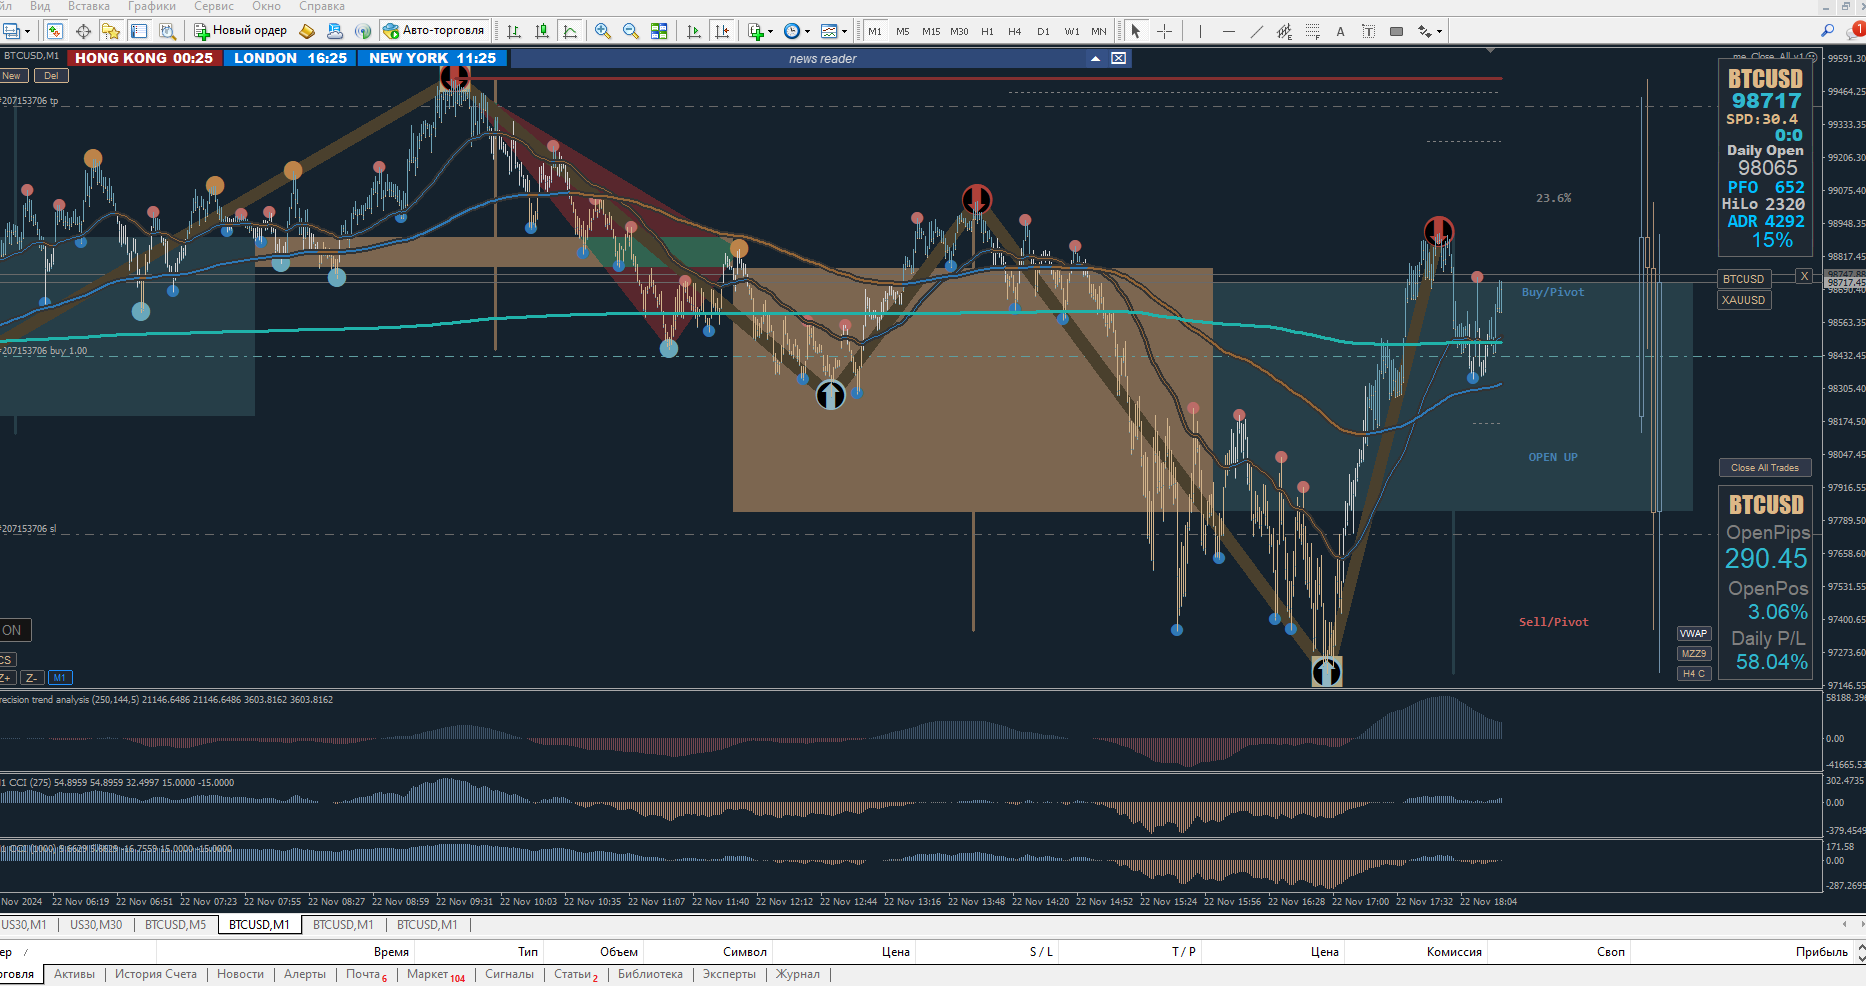The image size is (1866, 987).
Task: Toggle the VWAP indicator button
Action: (1694, 634)
